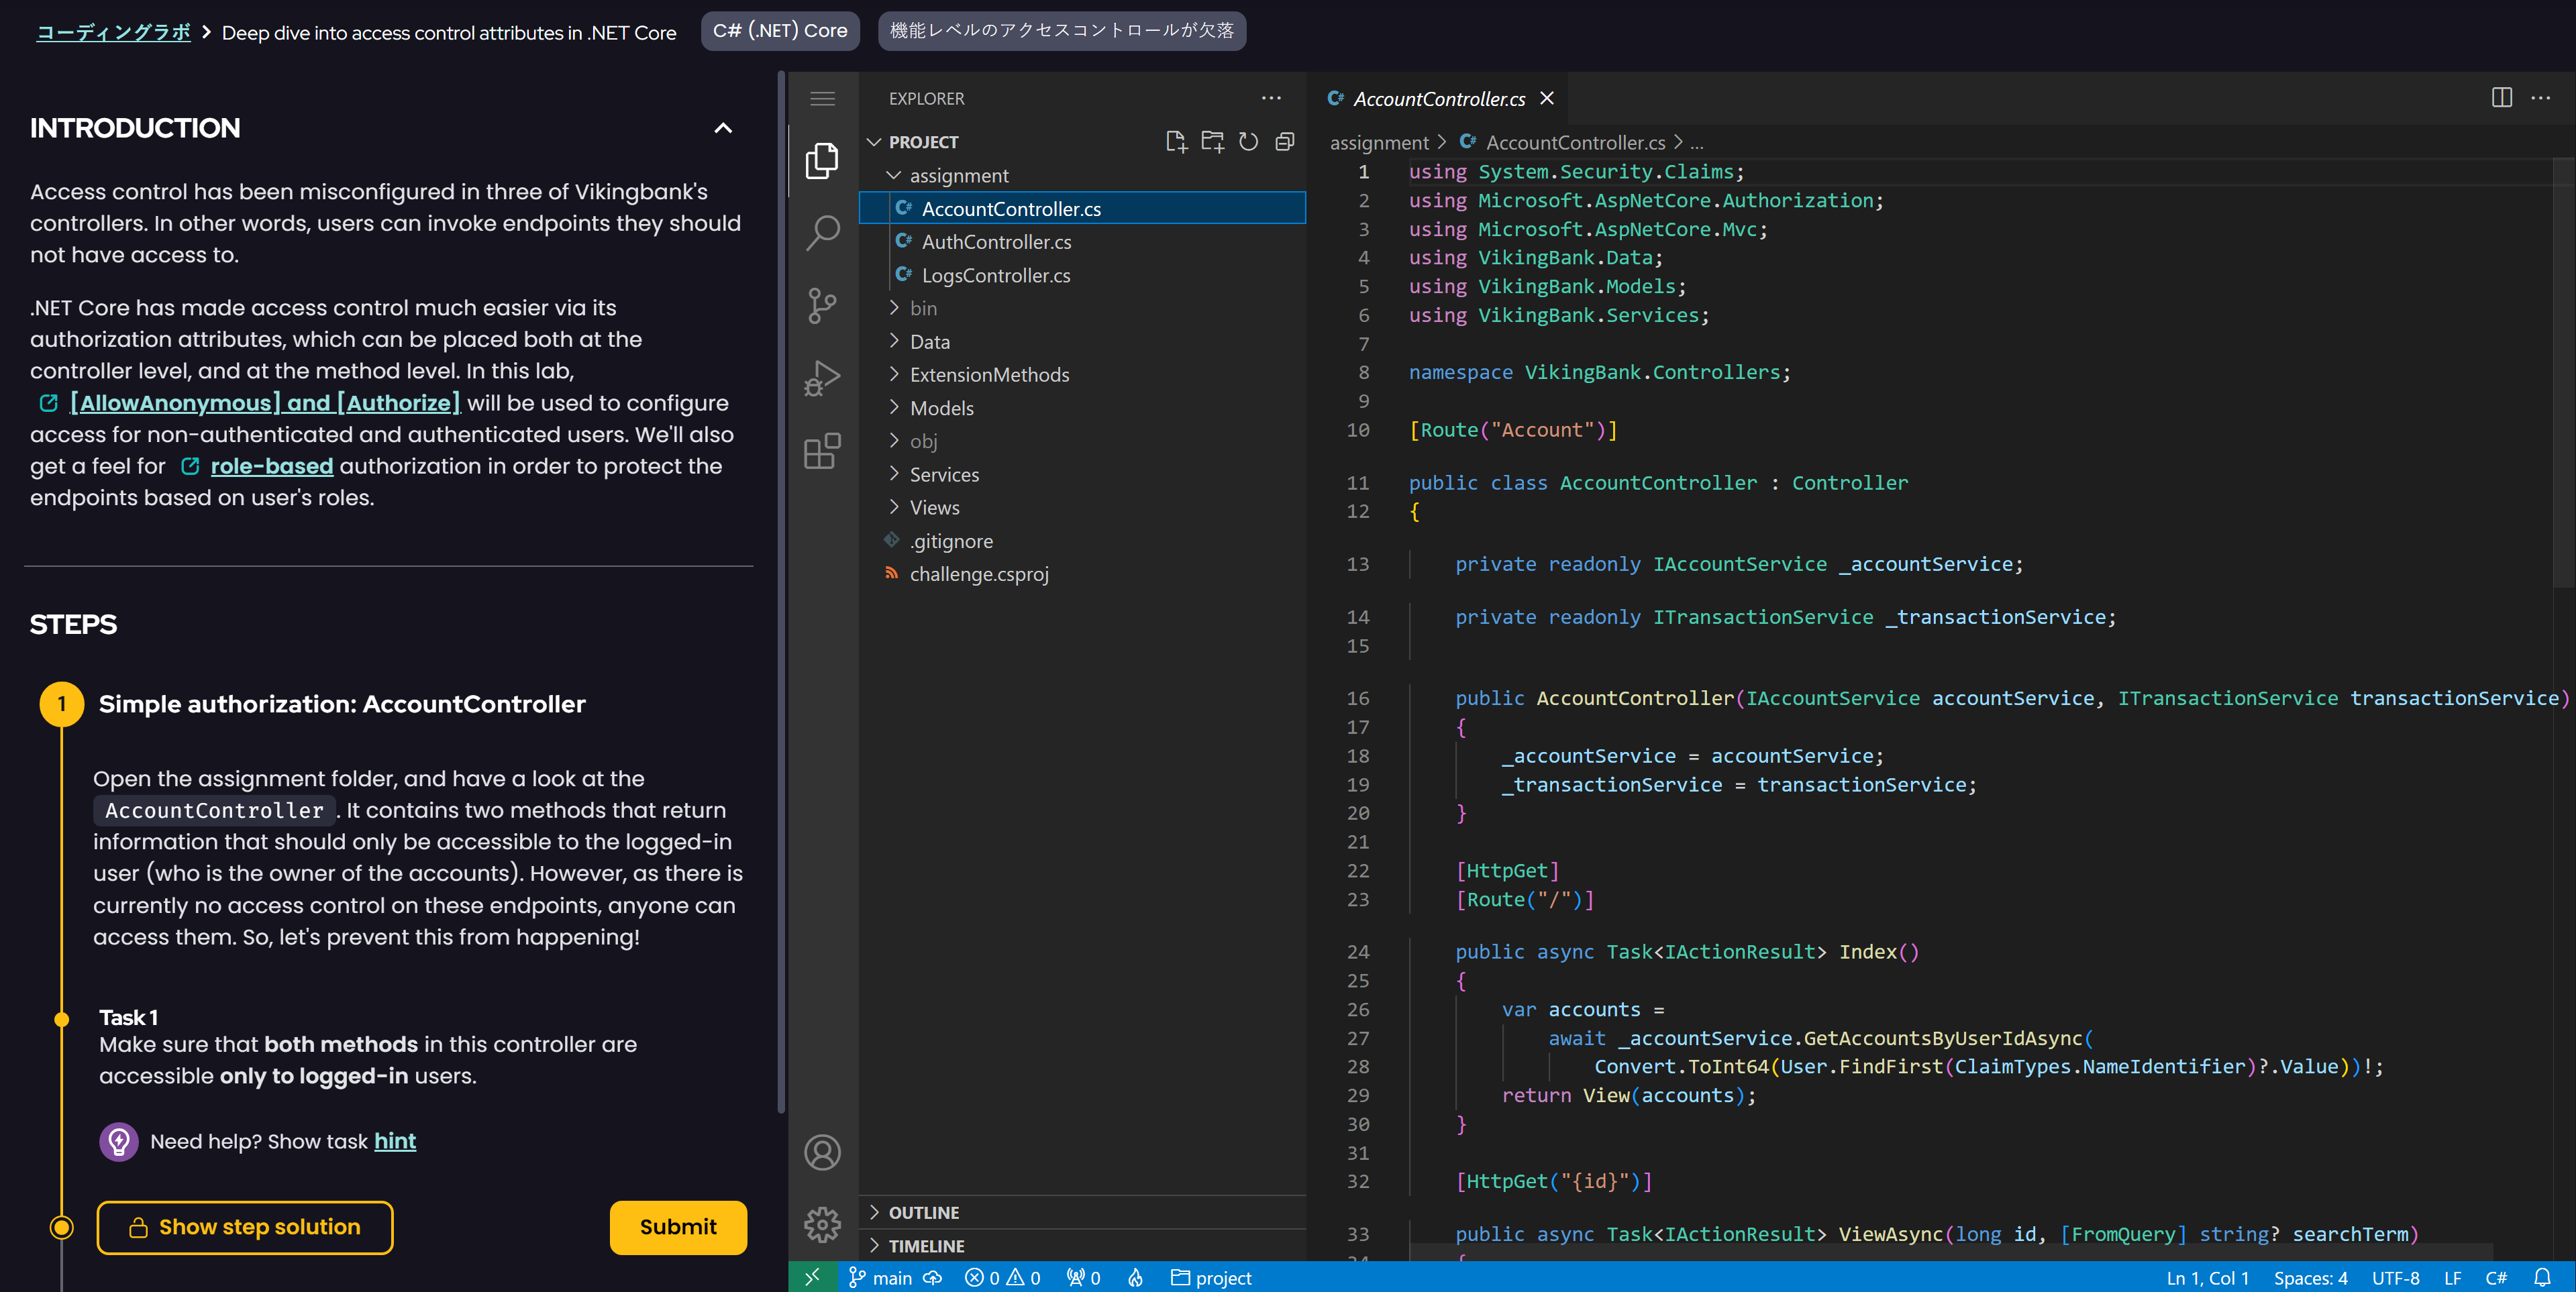2576x1292 pixels.
Task: Click the 機能レベルのアクセスコントロールが欠落 tag
Action: pos(1061,31)
